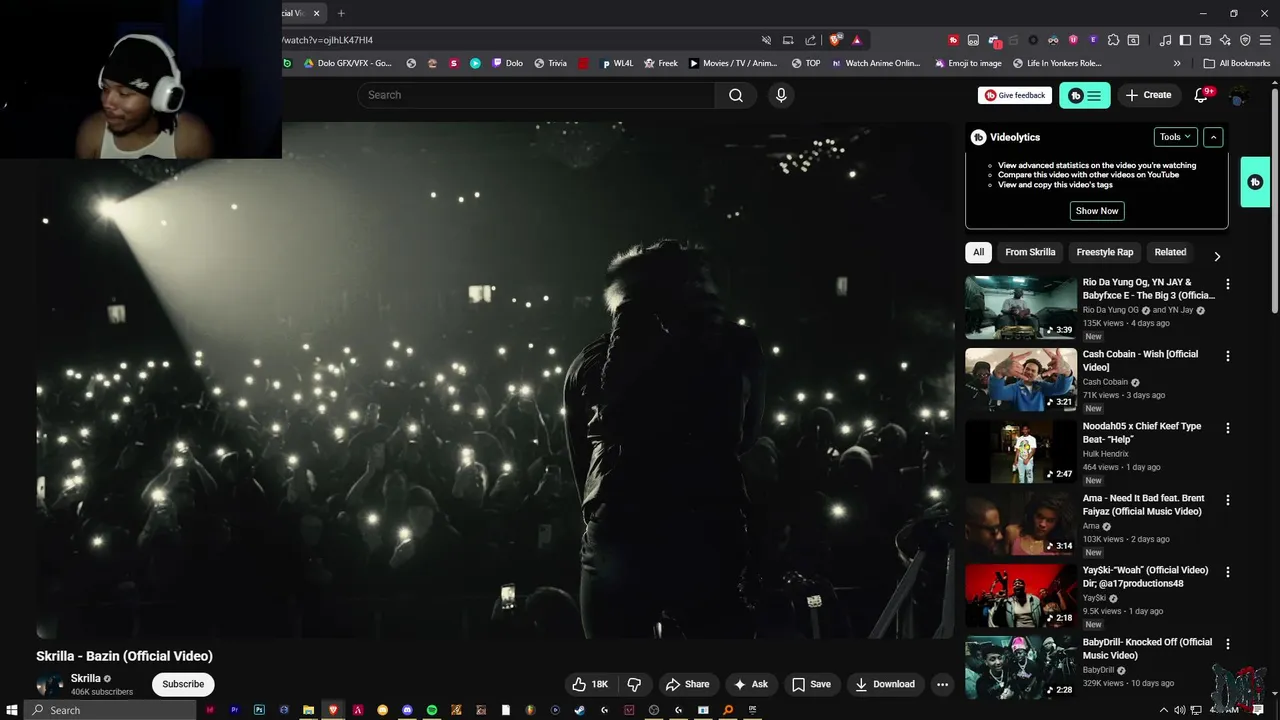The image size is (1280, 720).
Task: Open Dolo GFX/VFX bookmark
Action: (x=348, y=63)
